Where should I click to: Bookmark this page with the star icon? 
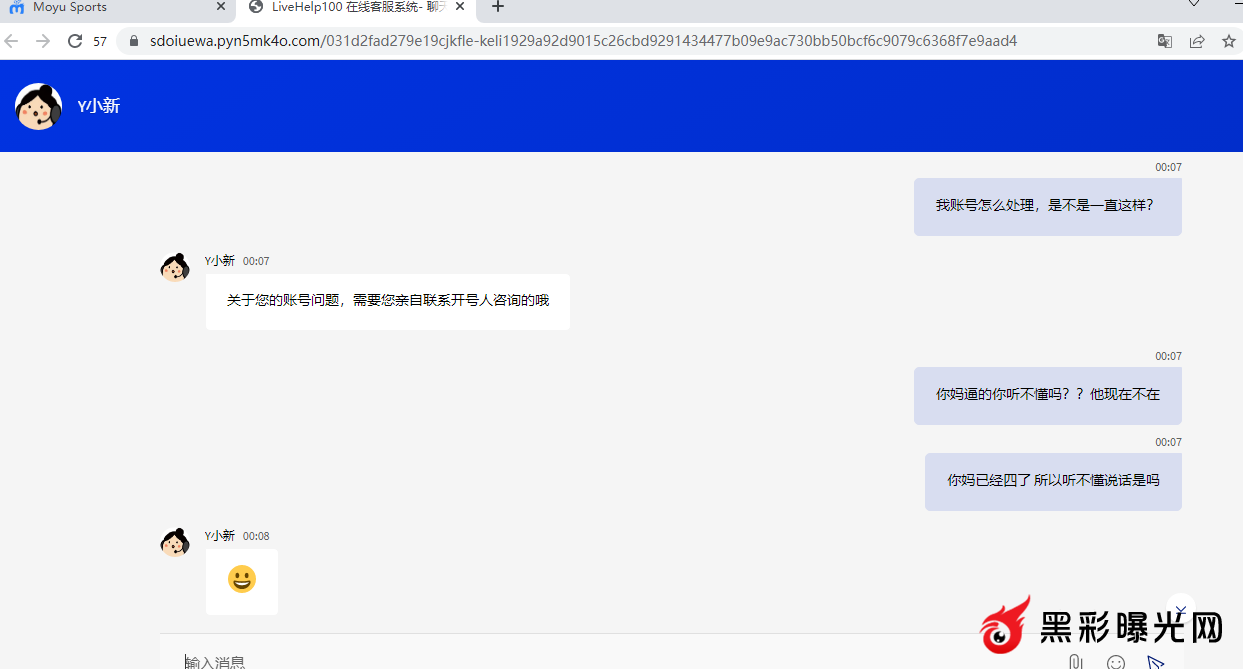pos(1229,41)
